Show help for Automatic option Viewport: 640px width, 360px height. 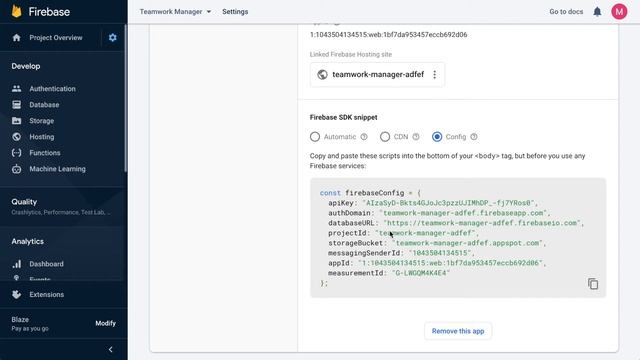point(364,137)
